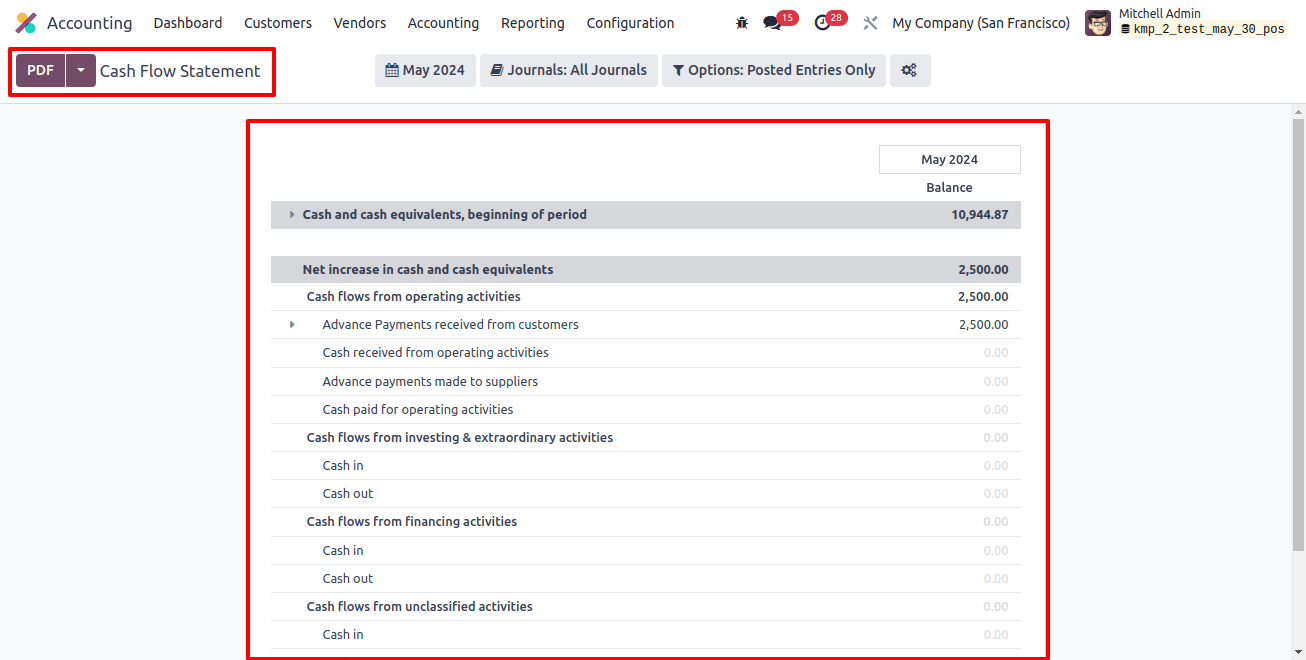1306x660 pixels.
Task: Open the Reporting menu
Action: [x=533, y=23]
